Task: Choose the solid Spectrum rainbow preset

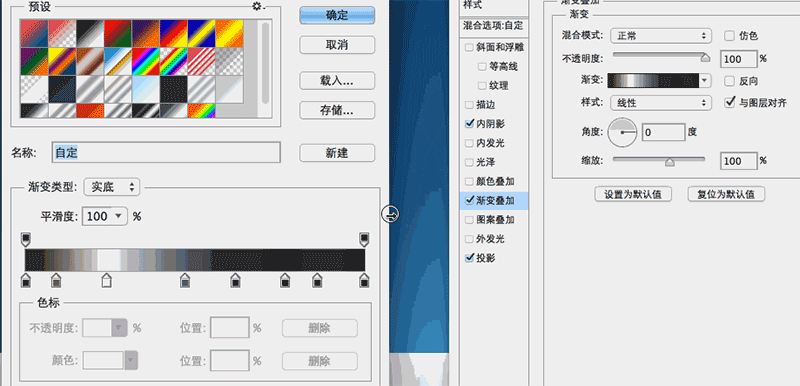Action: coord(145,62)
